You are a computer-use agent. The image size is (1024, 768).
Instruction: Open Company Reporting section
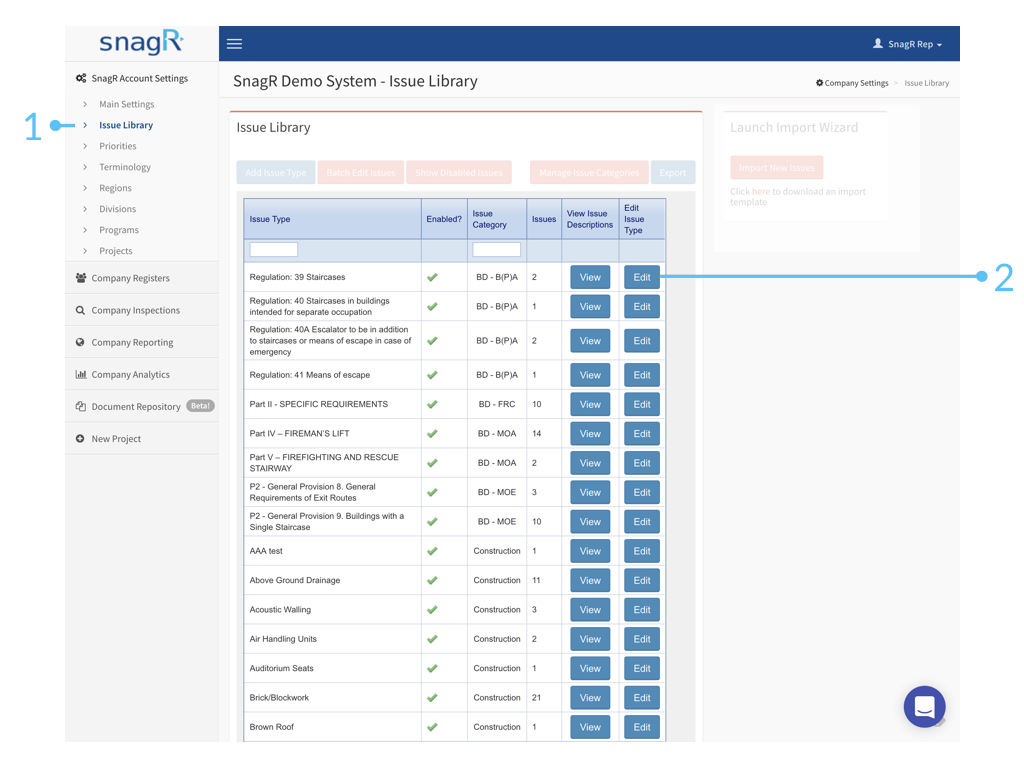click(133, 342)
